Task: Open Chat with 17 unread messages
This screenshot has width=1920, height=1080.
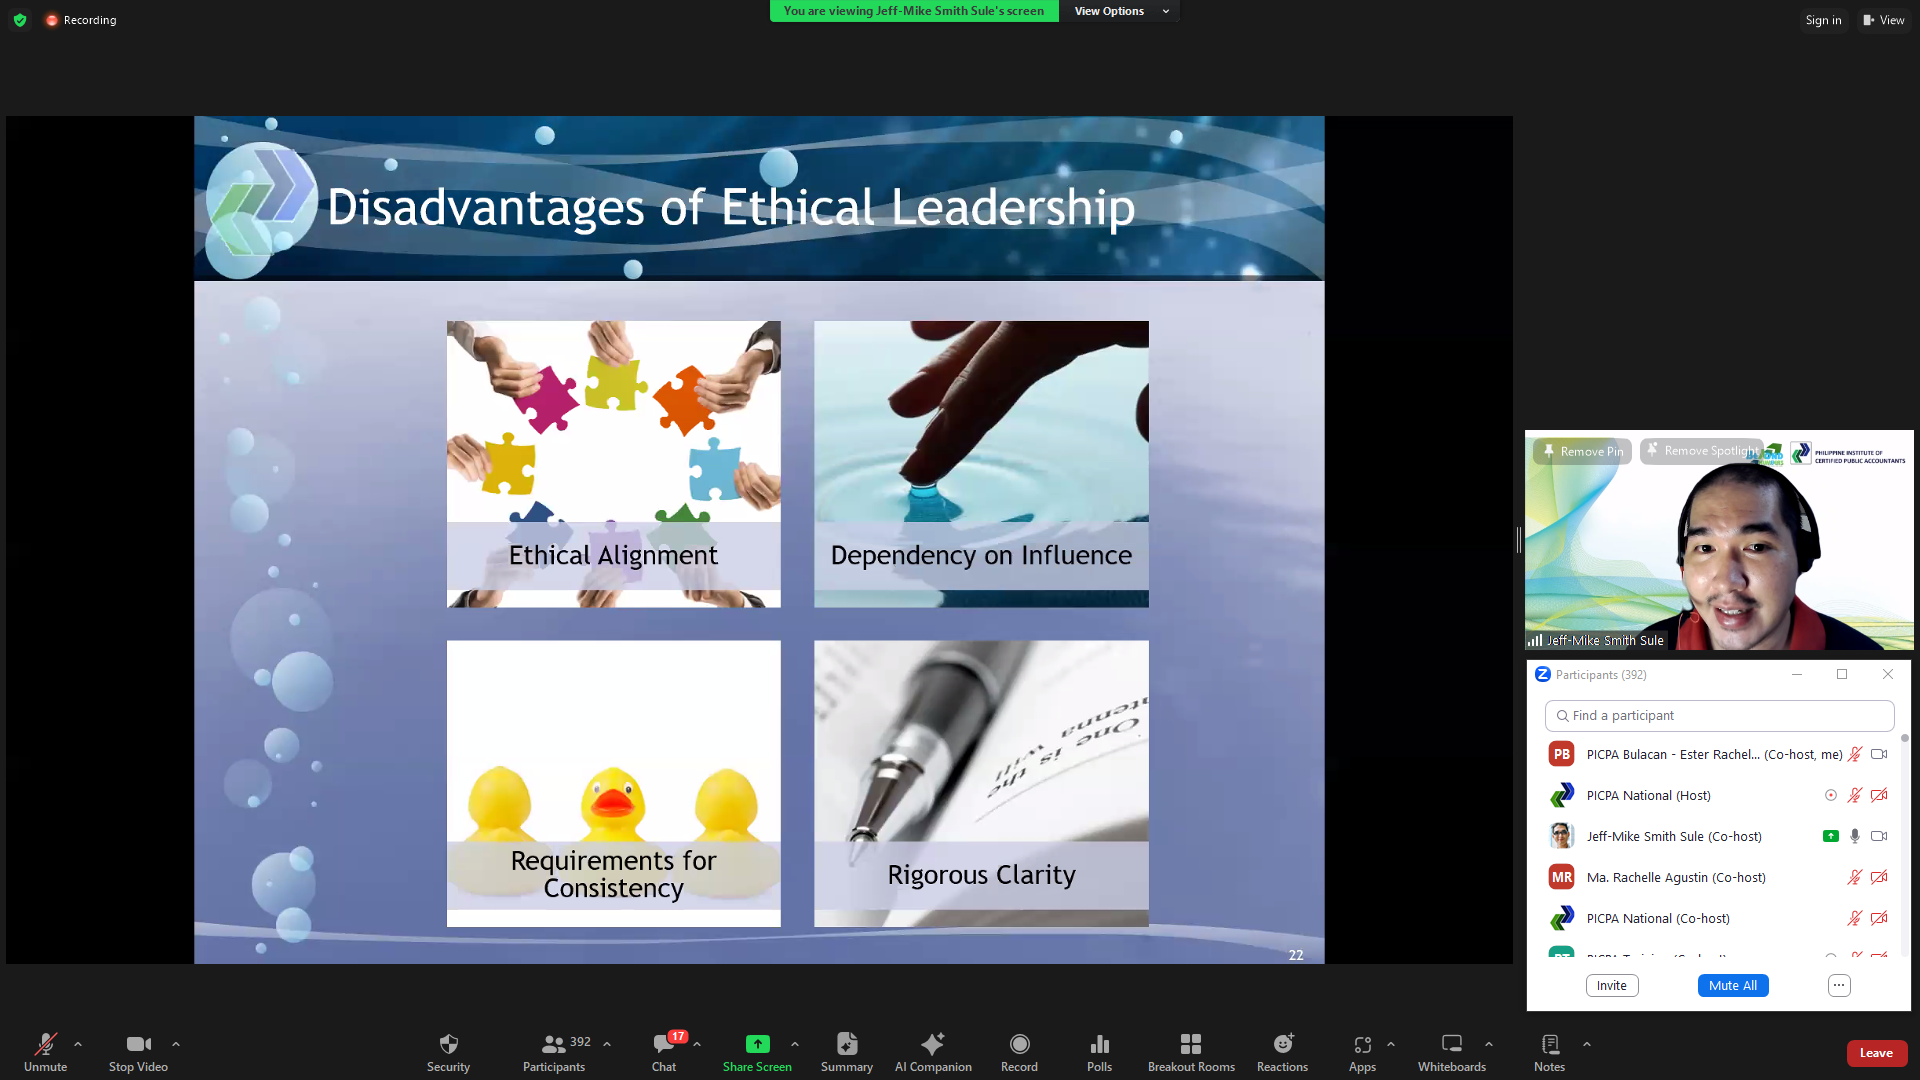Action: click(664, 1052)
